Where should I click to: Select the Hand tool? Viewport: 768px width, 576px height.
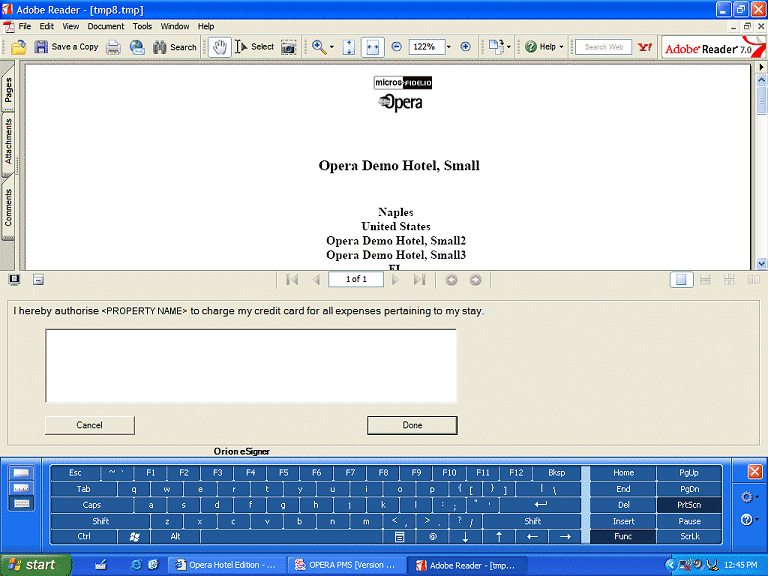pyautogui.click(x=219, y=47)
